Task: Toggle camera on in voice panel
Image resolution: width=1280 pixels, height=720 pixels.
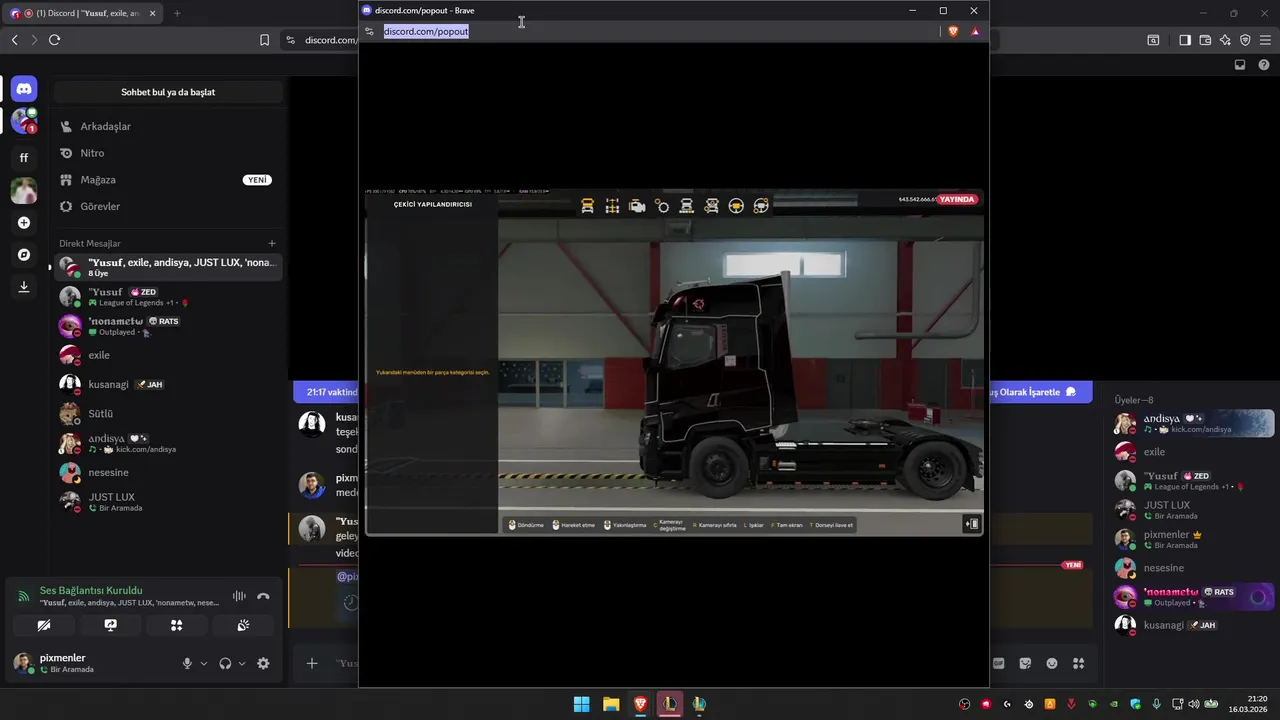Action: pos(43,625)
